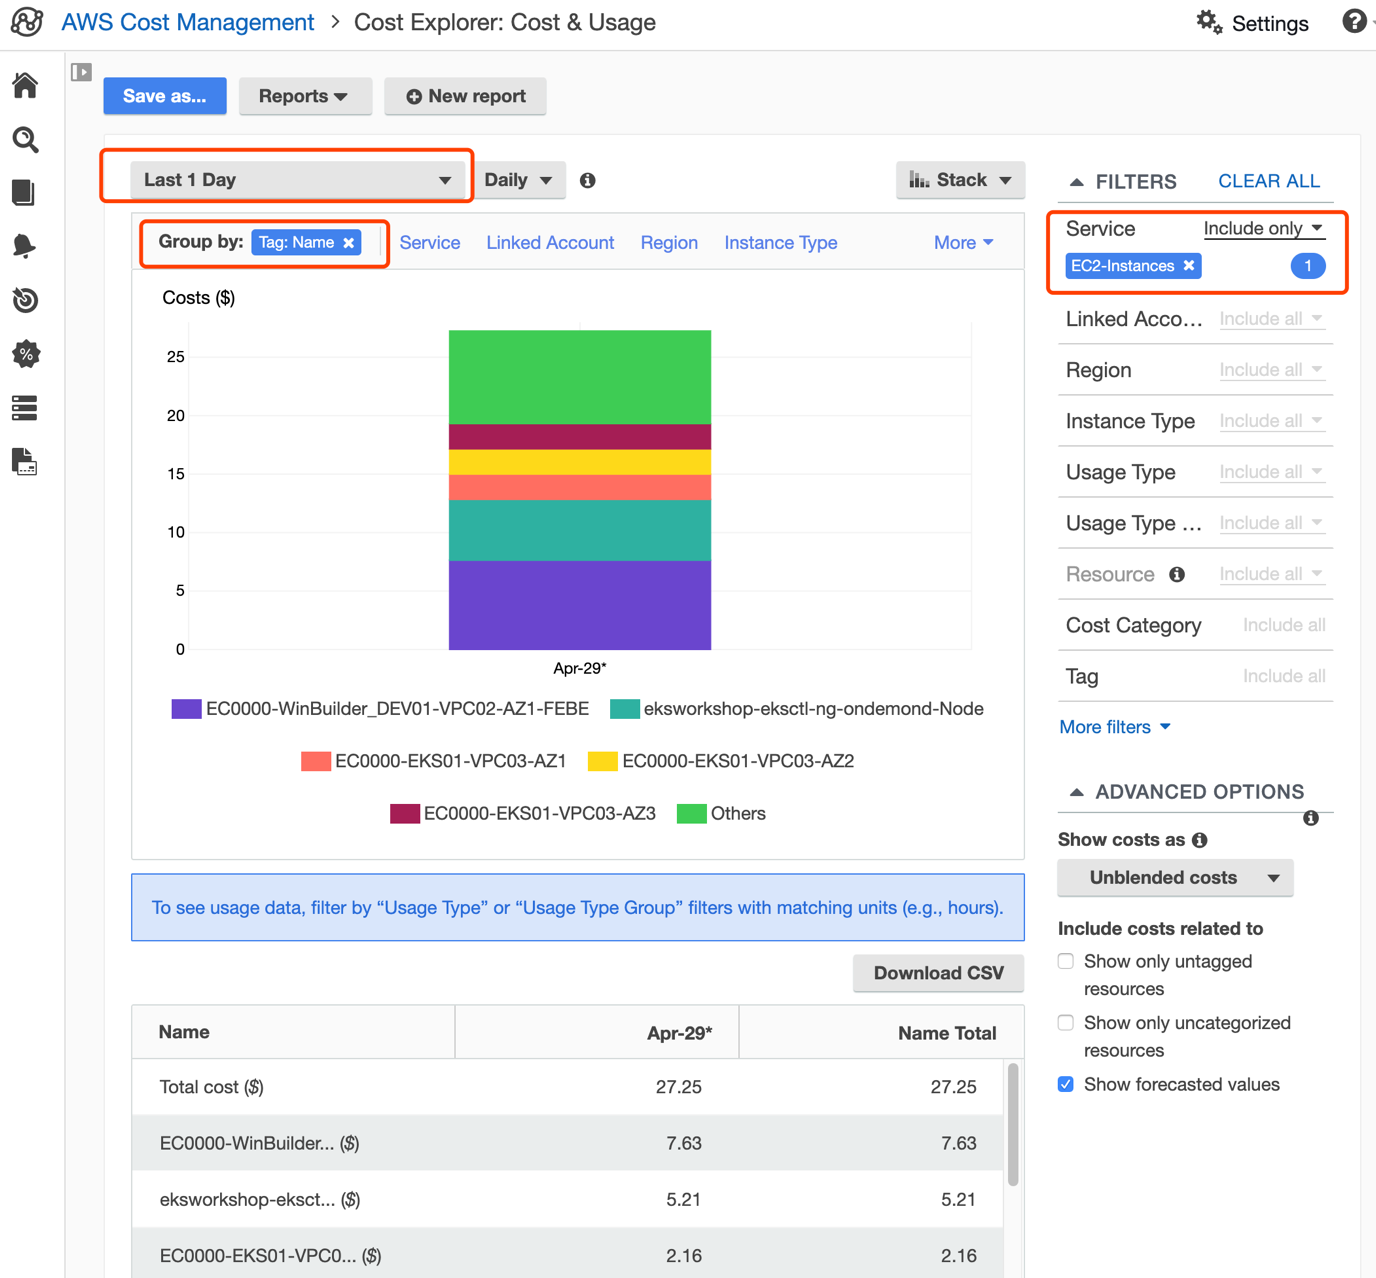Click info icon beside Resource filter

(1177, 575)
